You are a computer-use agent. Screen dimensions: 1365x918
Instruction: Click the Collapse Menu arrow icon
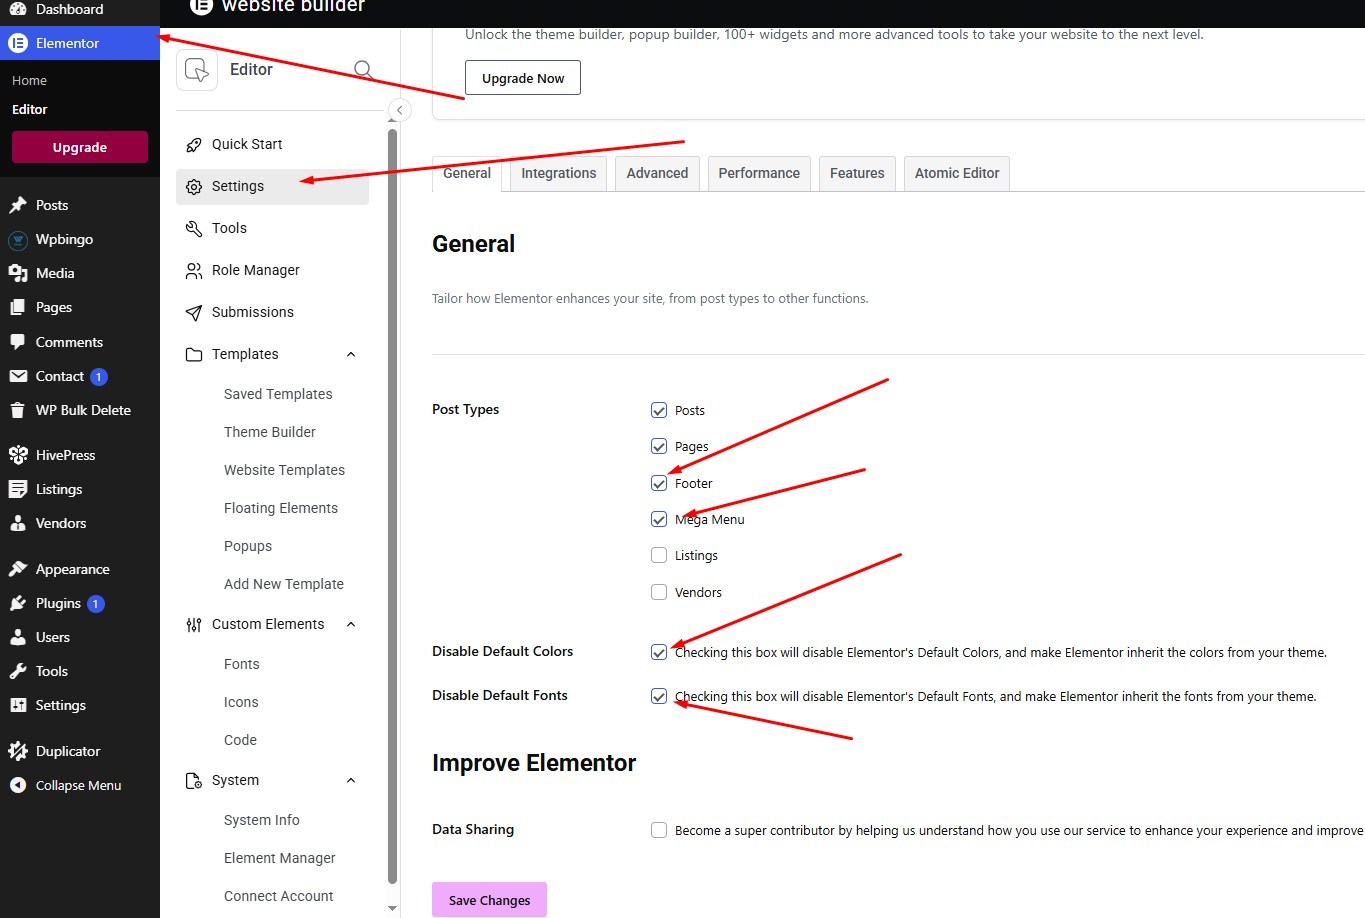18,785
